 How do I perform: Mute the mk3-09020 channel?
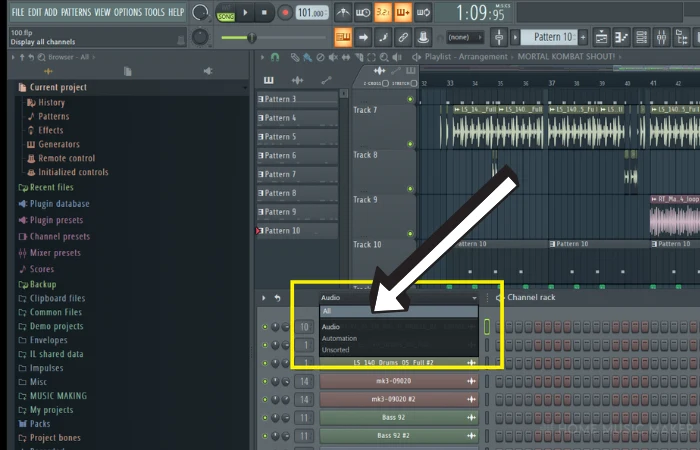pos(265,381)
